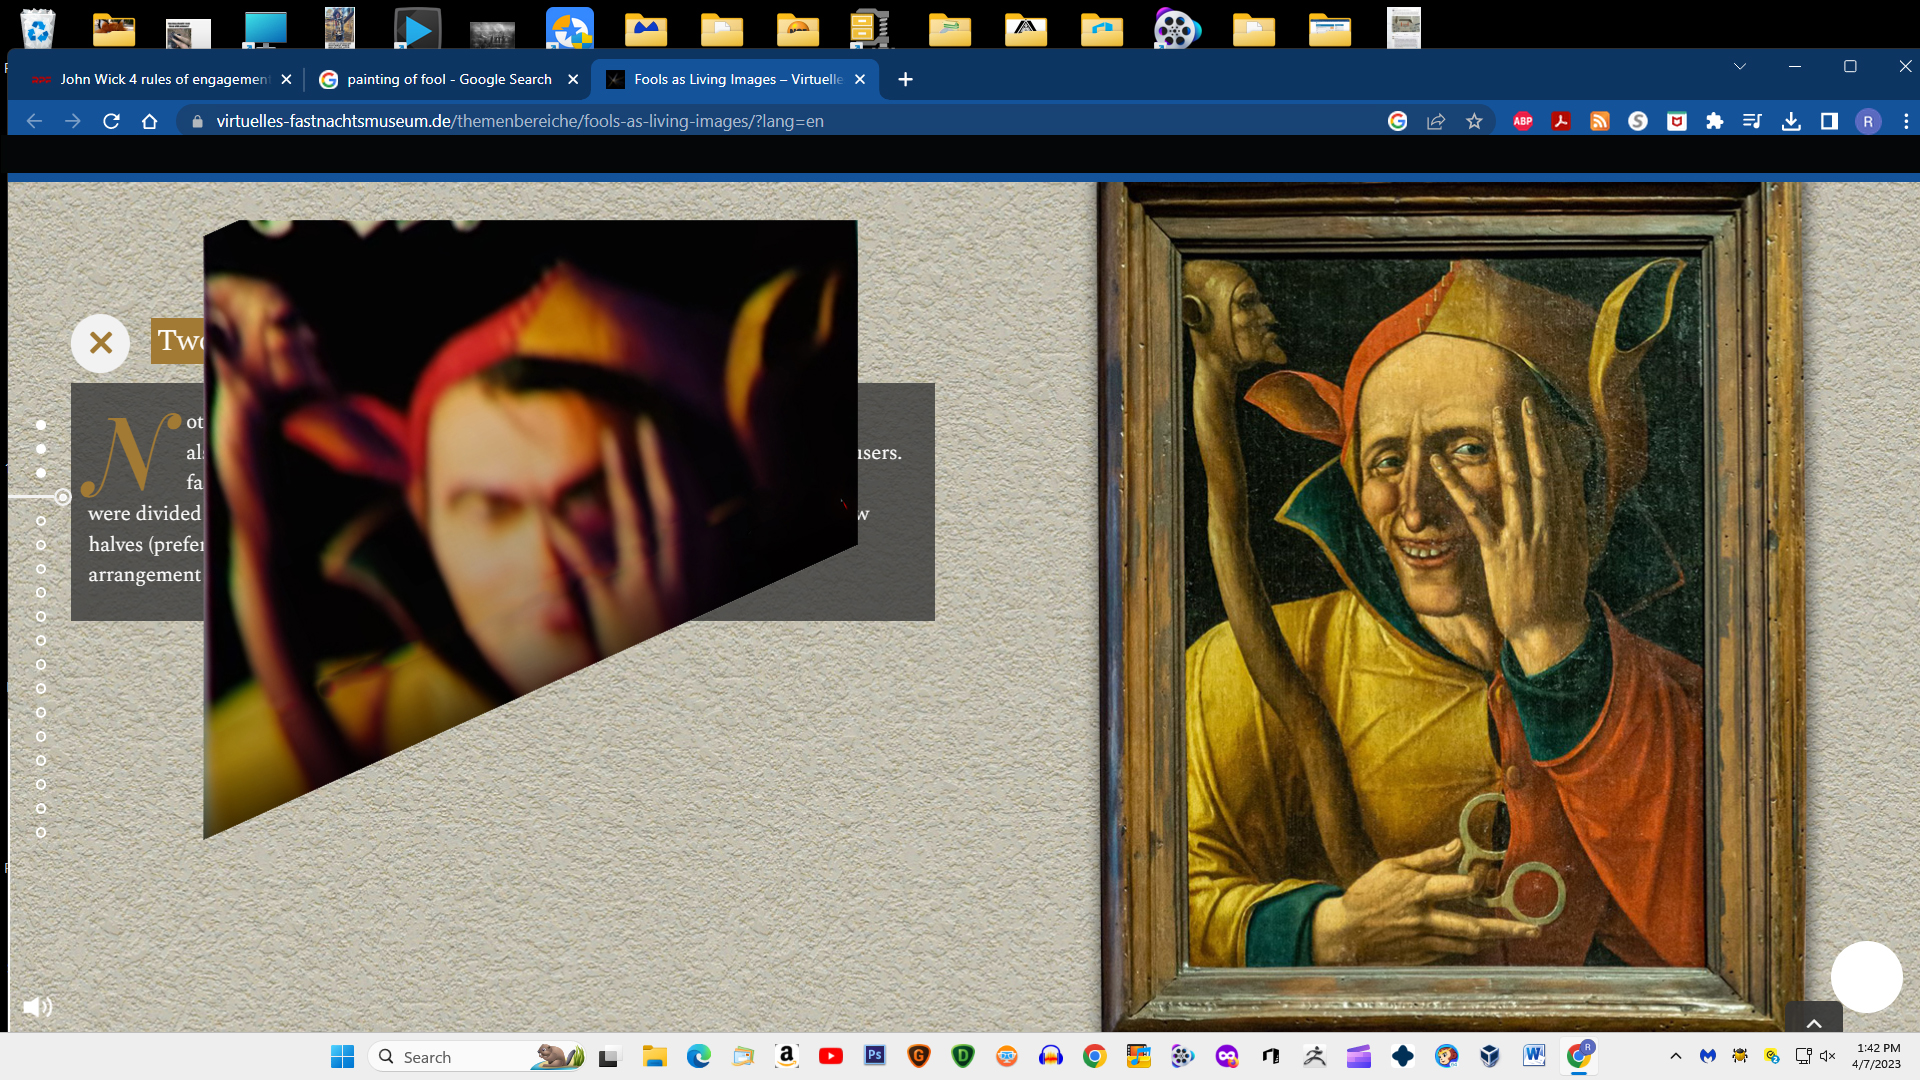
Task: Go forward in browser history
Action: (73, 121)
